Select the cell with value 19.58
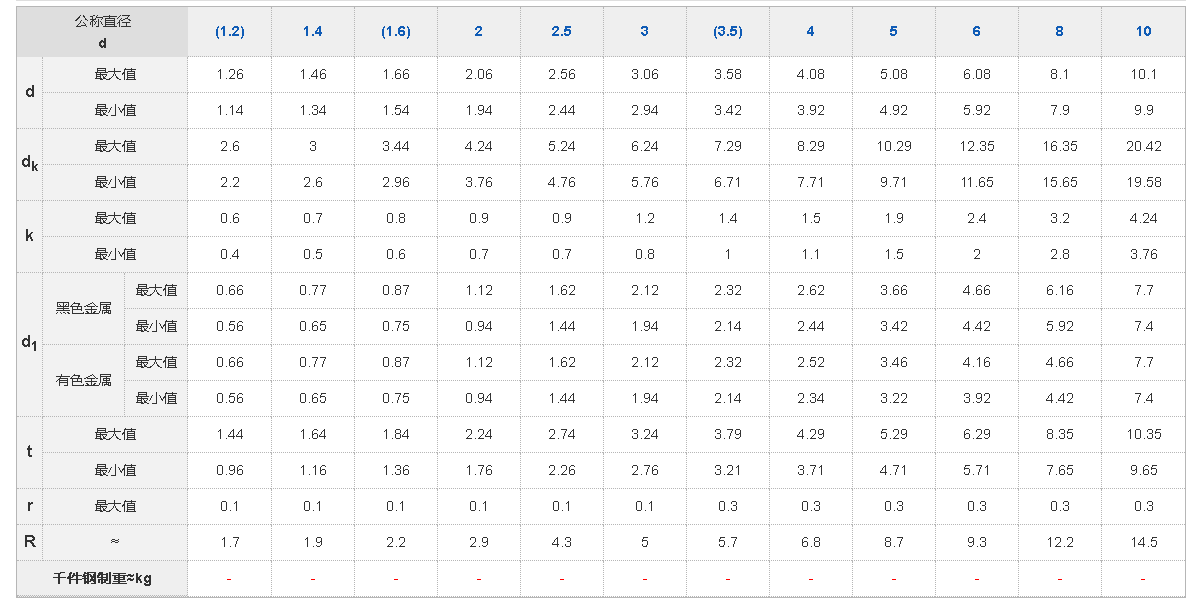The height and width of the screenshot is (607, 1200). (1143, 182)
